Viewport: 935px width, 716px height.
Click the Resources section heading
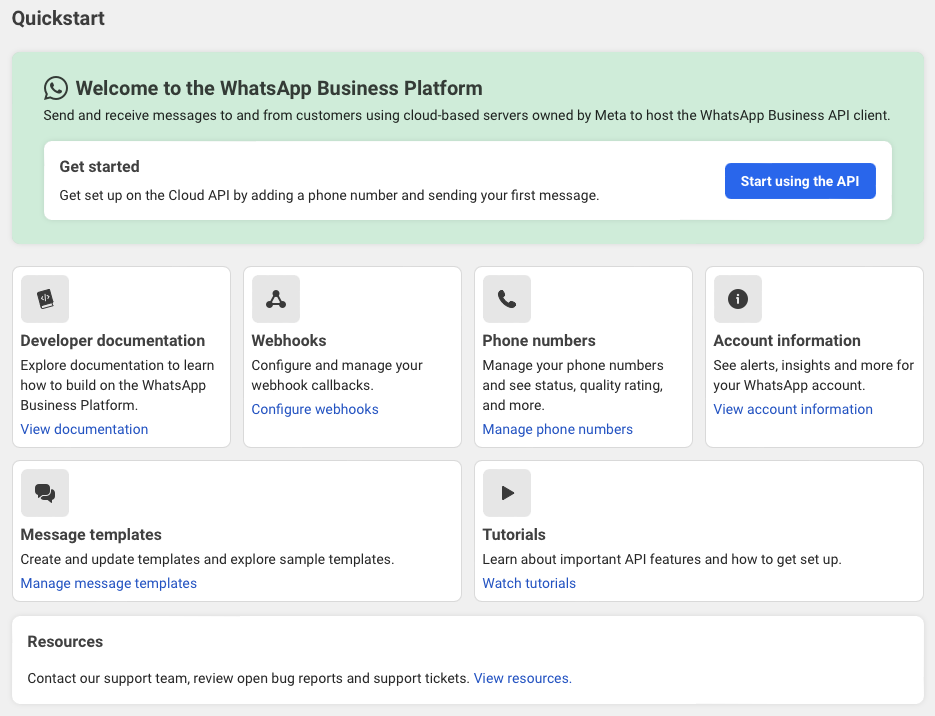coord(65,641)
